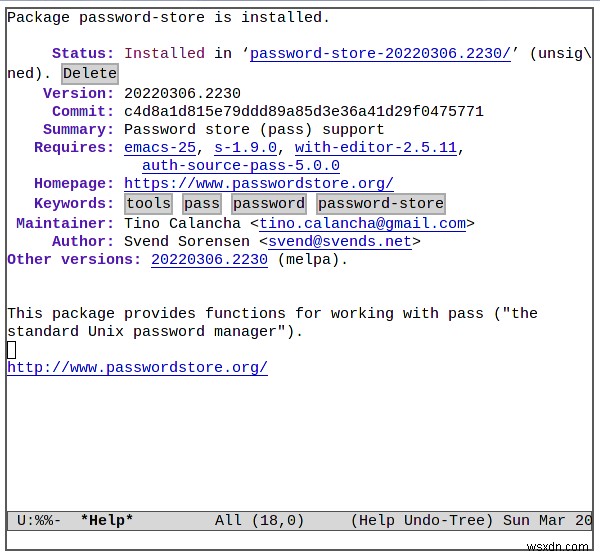Open the with-editor-2.5.11 dependency link
Viewport: 600px width, 557px height.
pyautogui.click(x=376, y=147)
